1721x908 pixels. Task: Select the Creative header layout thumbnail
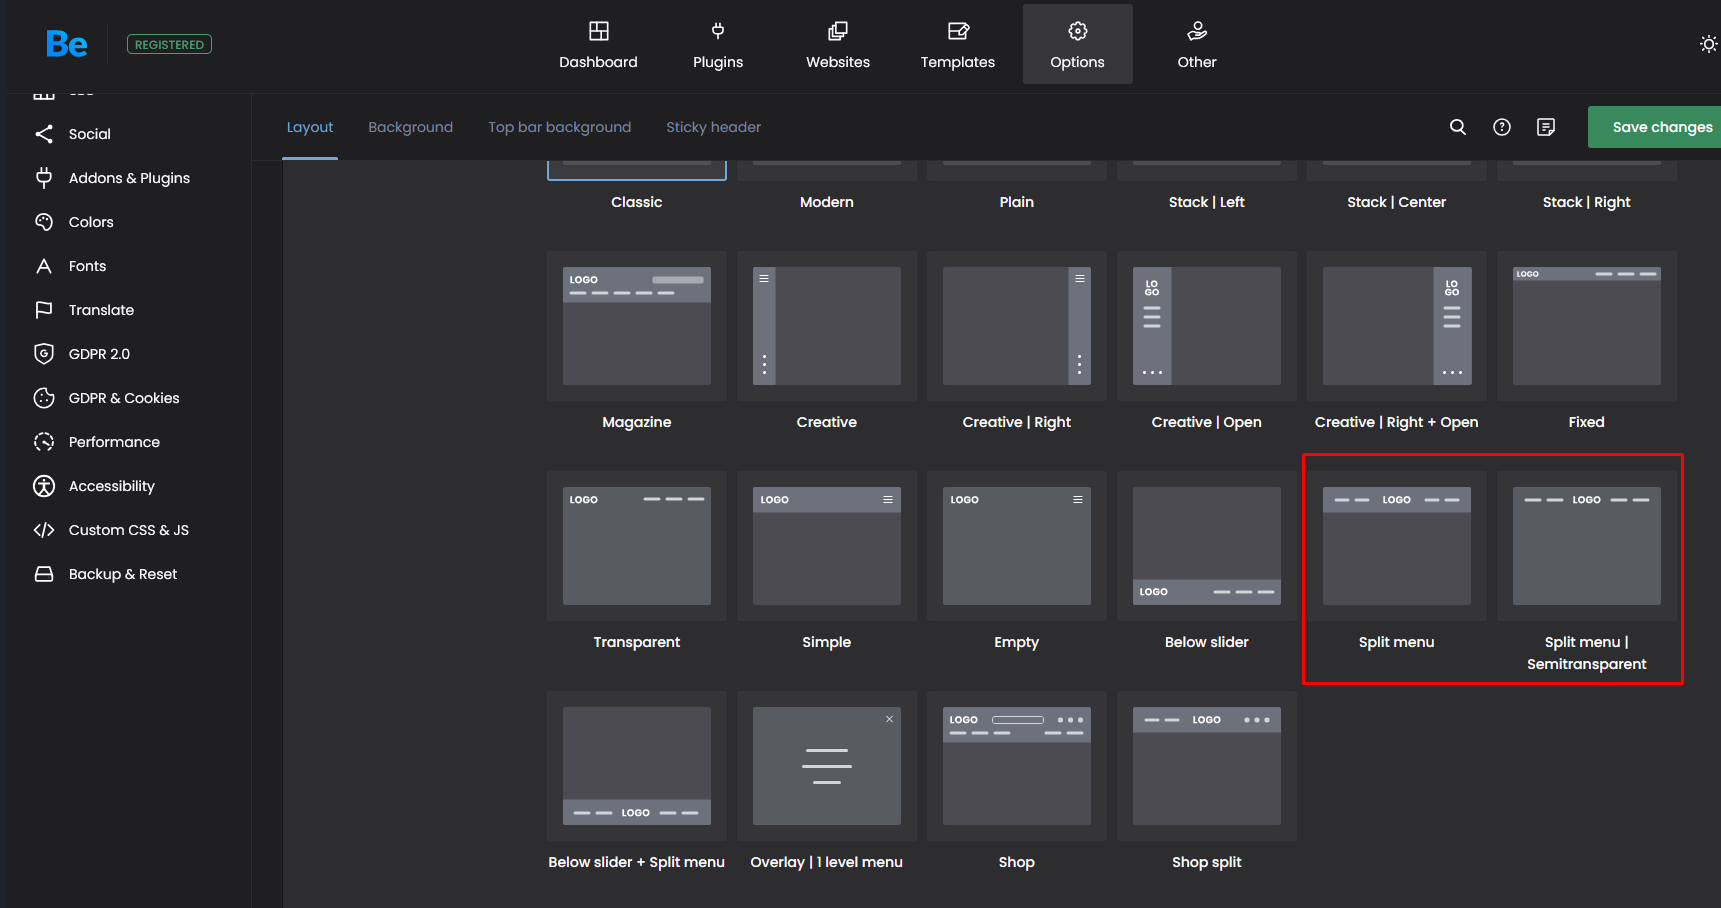coord(827,326)
